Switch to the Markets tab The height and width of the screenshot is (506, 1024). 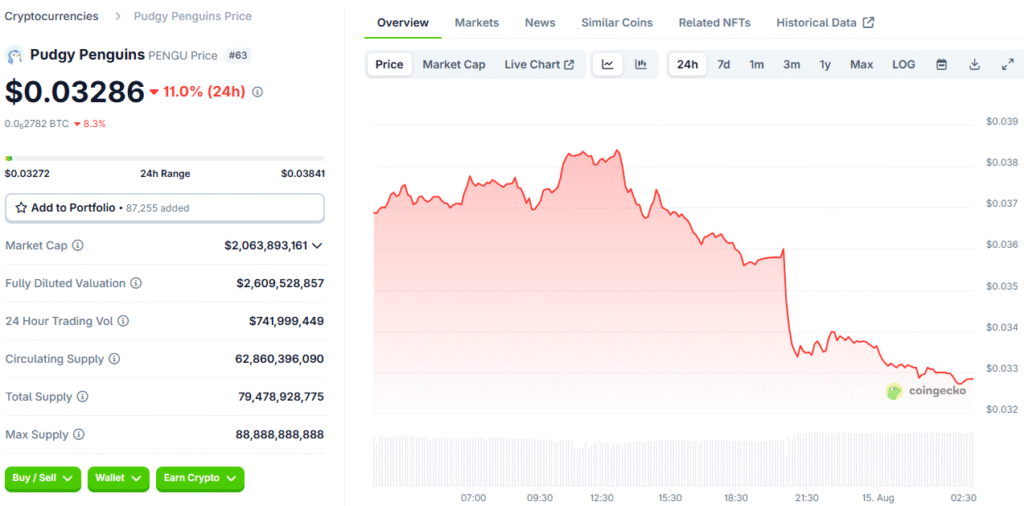point(477,23)
